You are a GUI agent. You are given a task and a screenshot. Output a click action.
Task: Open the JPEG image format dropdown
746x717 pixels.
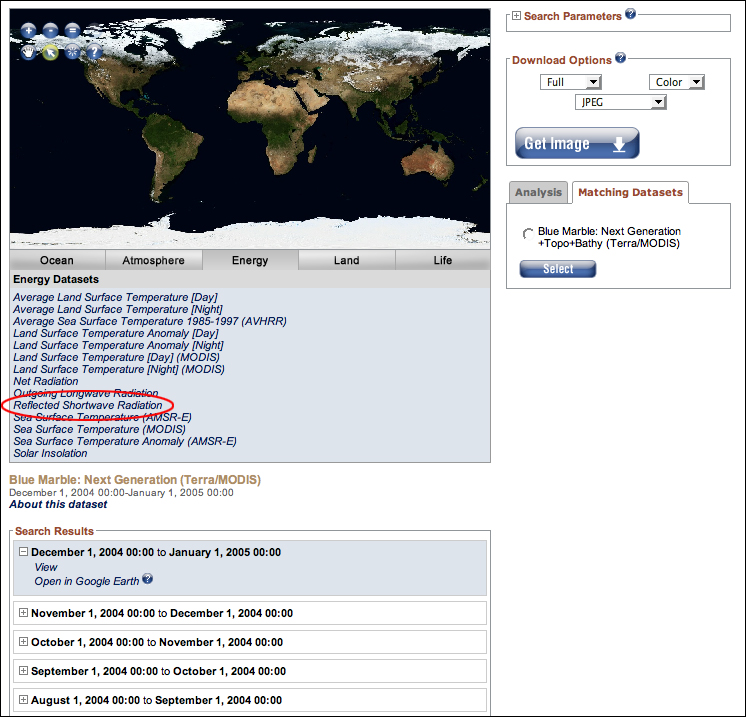click(x=620, y=102)
